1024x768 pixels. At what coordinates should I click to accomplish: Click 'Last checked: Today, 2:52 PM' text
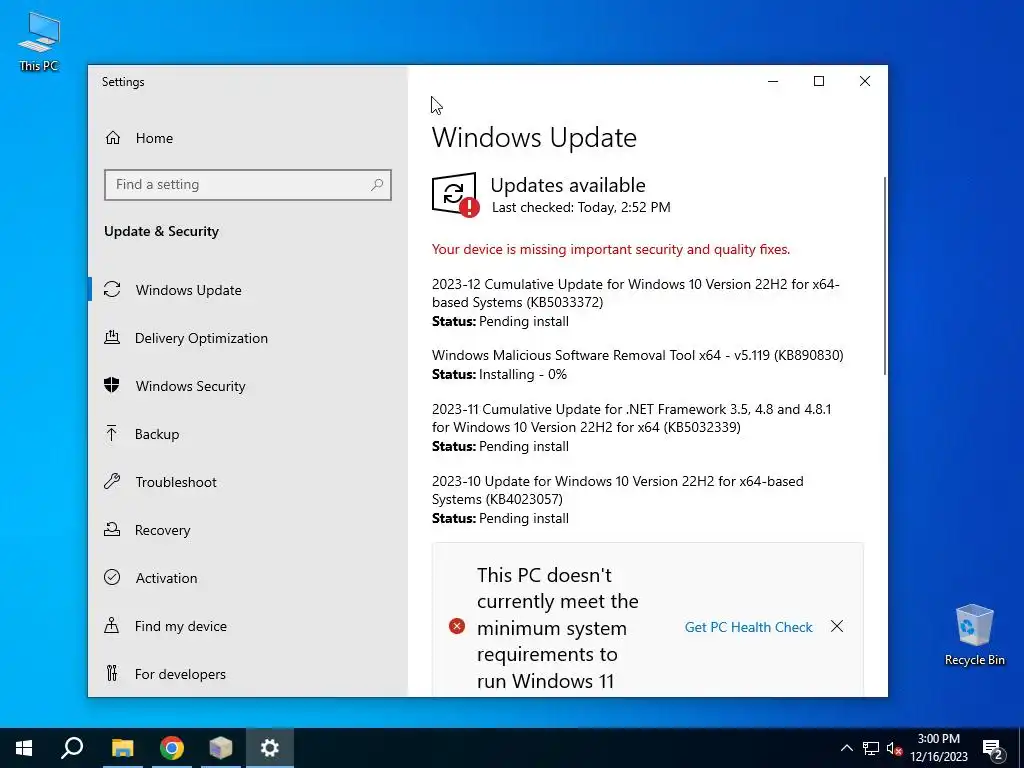581,208
